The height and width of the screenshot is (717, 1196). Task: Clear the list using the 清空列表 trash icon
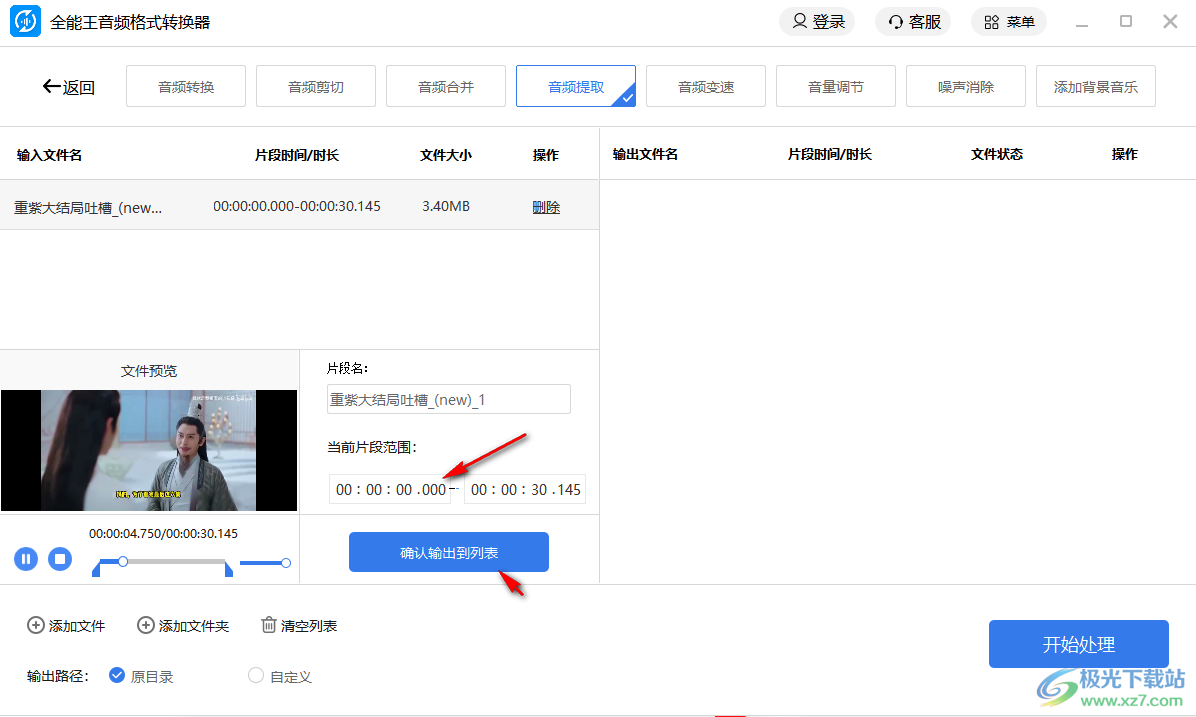pos(268,625)
